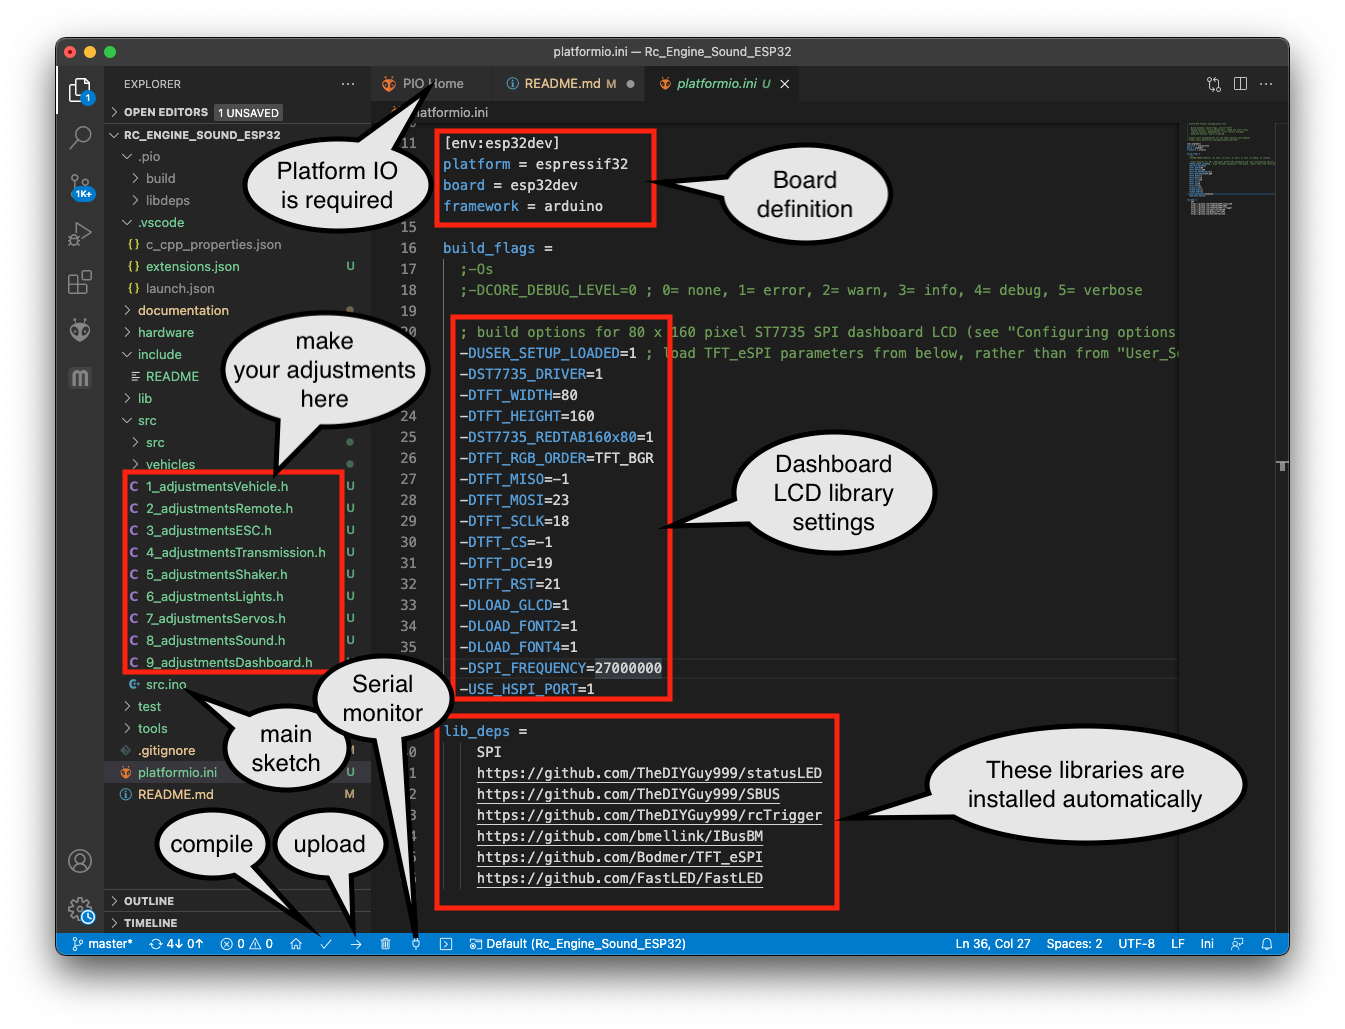Viewport: 1345px width, 1029px height.
Task: Change cursor position Ln 36, Col 27
Action: (993, 944)
